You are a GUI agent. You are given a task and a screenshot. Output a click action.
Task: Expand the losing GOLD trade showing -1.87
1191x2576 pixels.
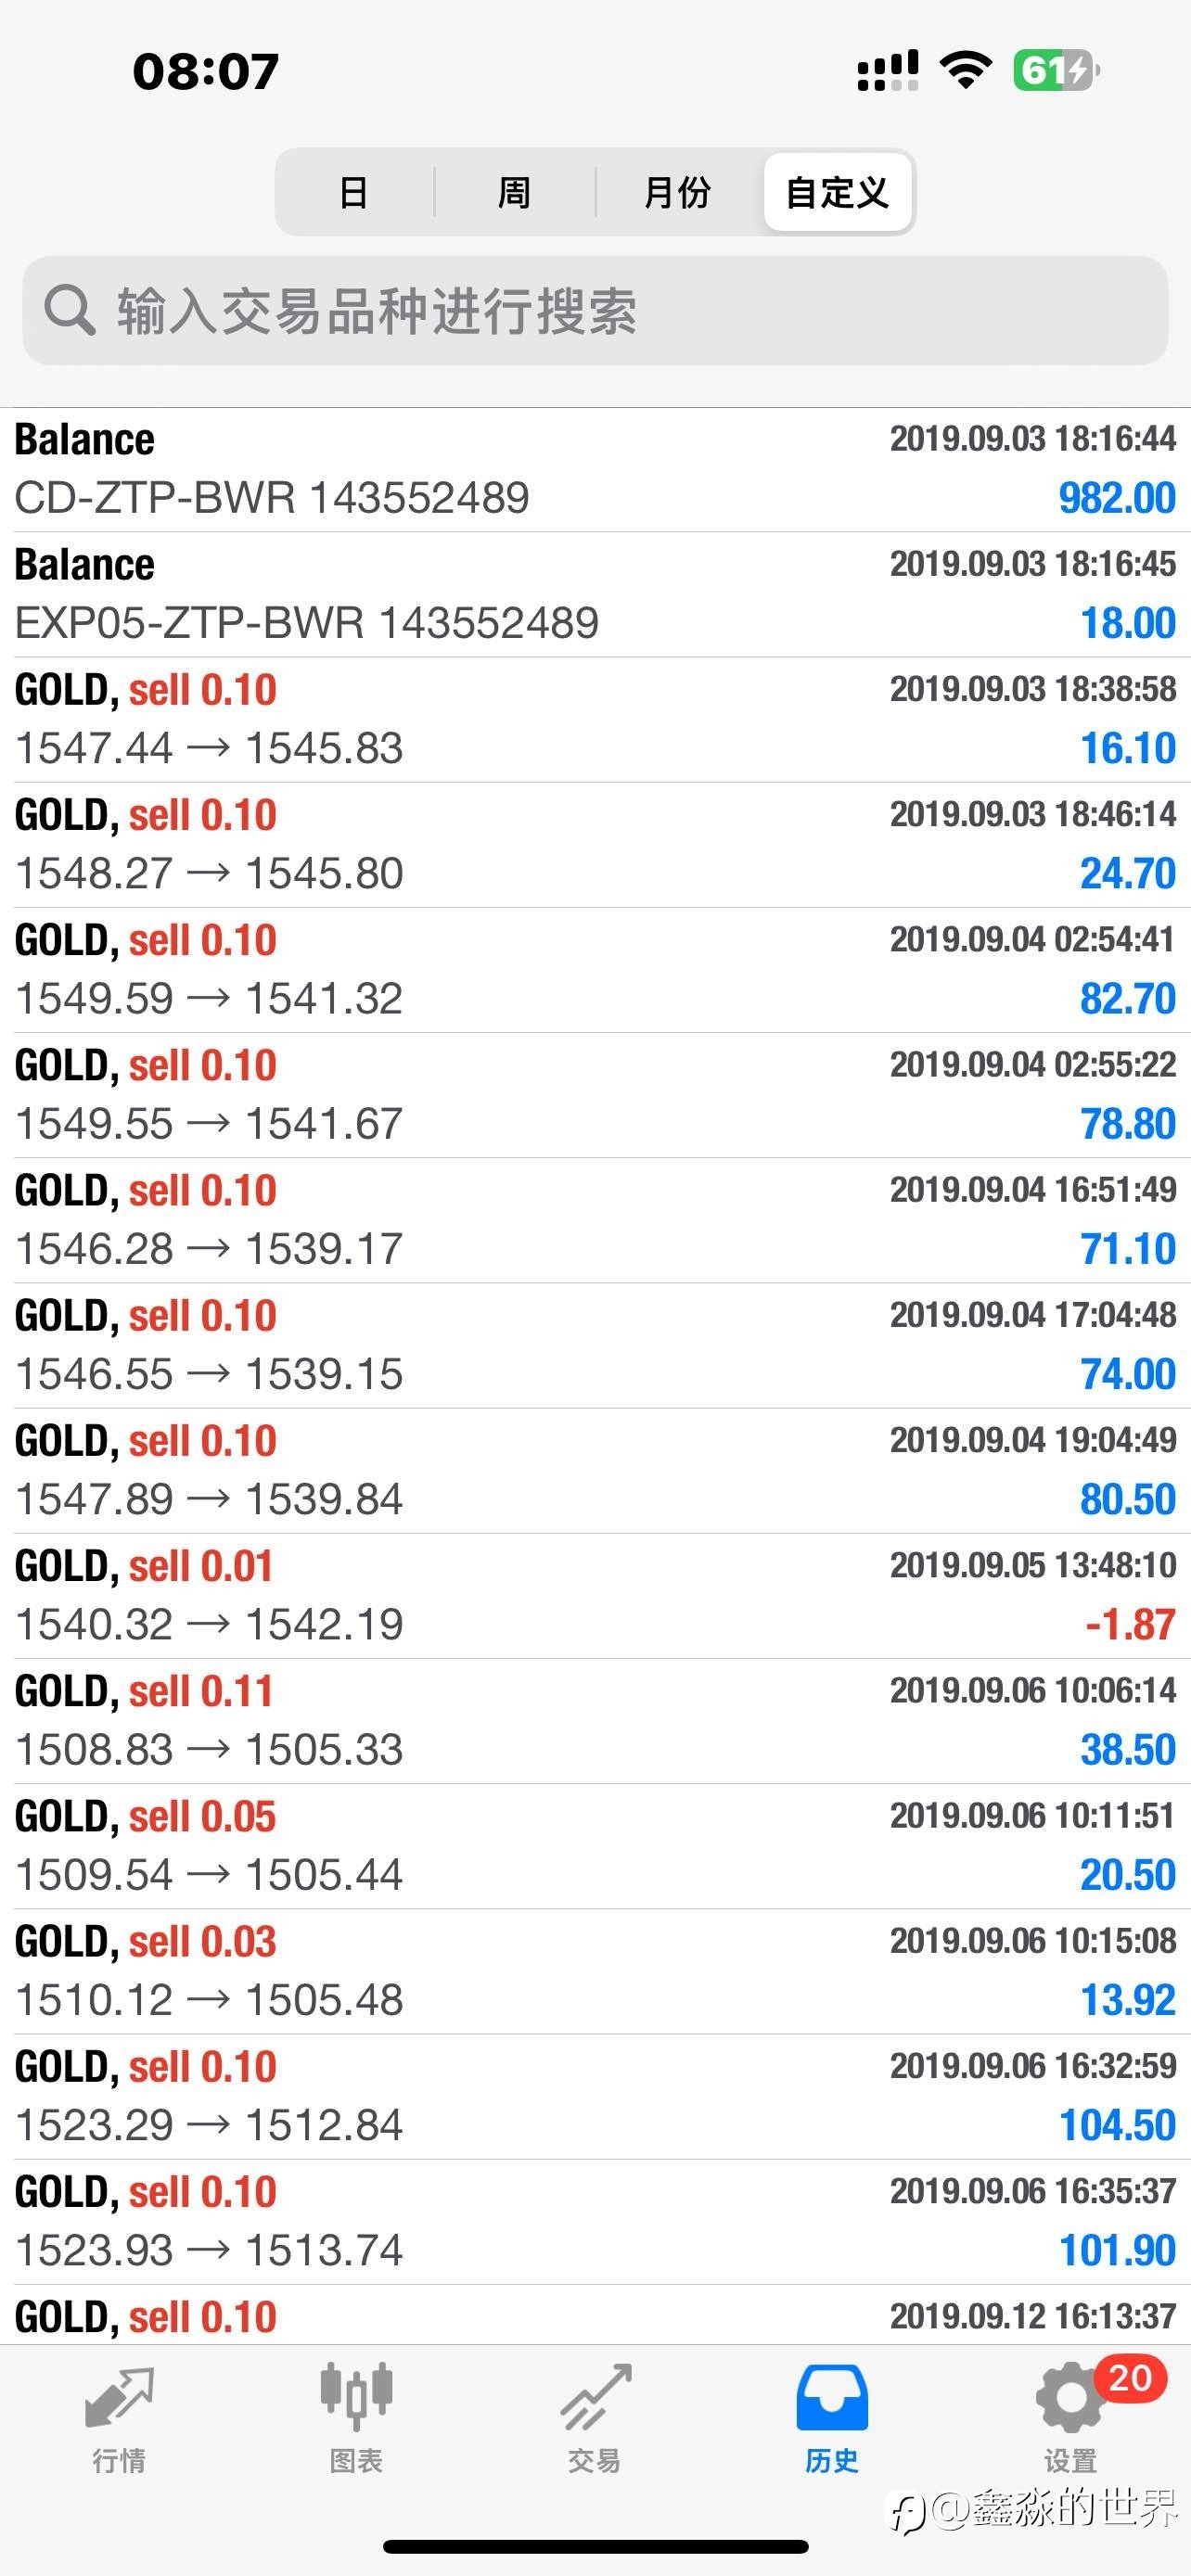pos(595,1596)
